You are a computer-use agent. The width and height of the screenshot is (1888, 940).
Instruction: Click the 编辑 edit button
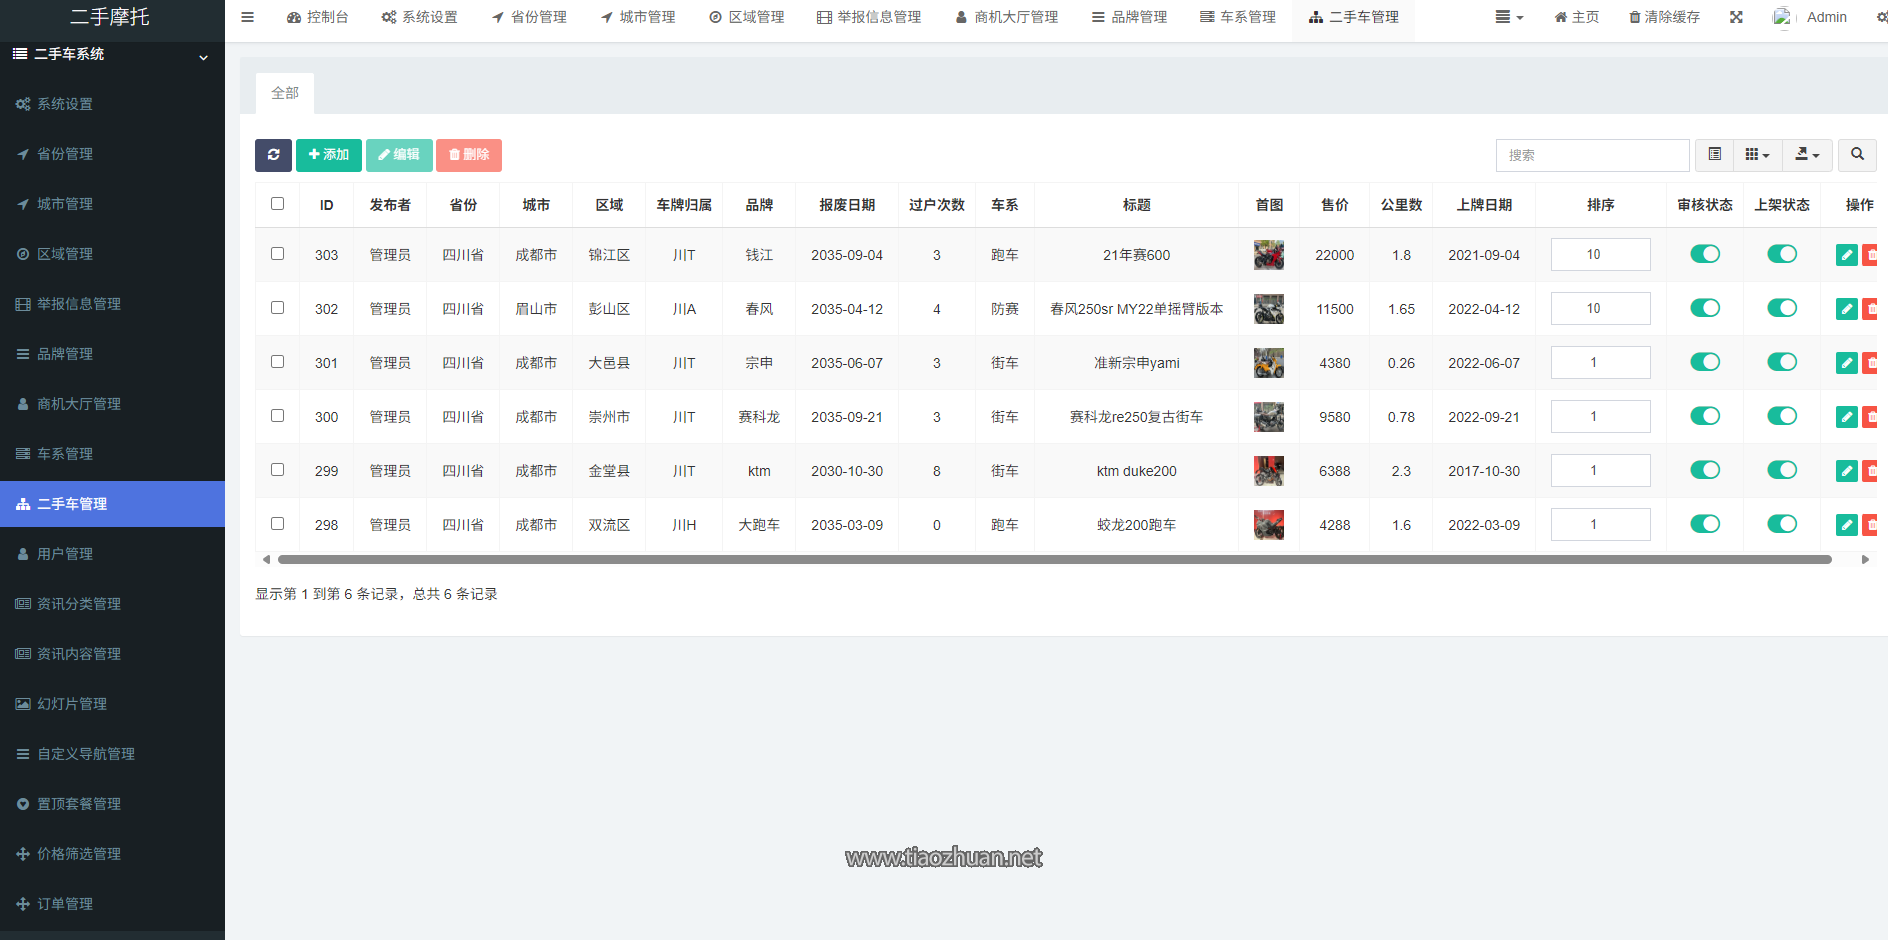[399, 155]
